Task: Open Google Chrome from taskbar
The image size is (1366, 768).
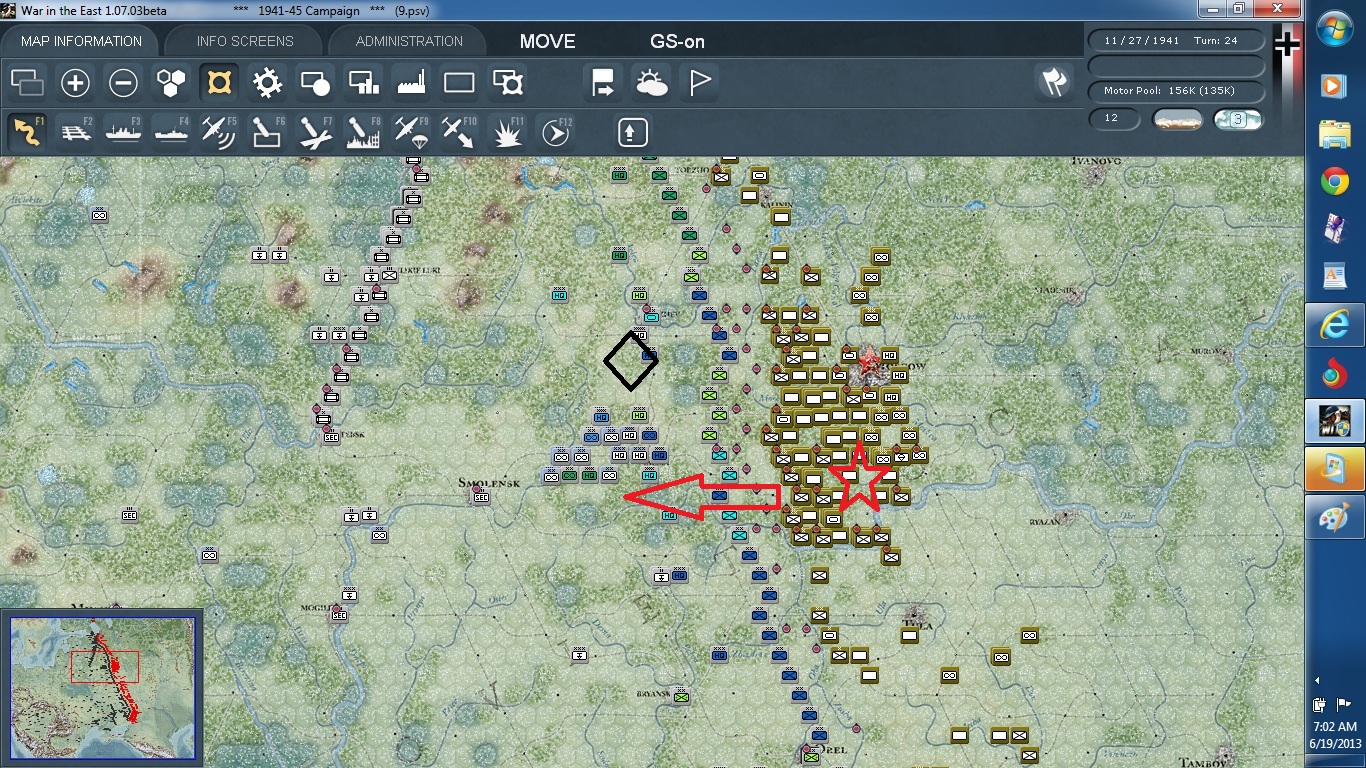Action: pos(1335,181)
